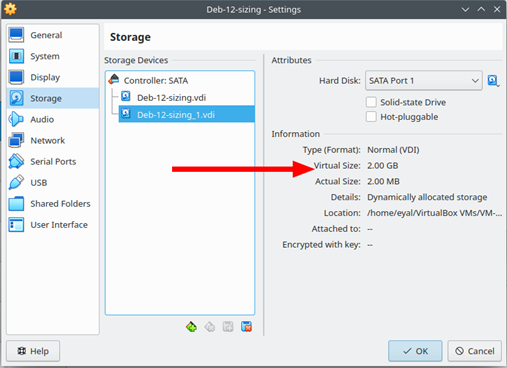The height and width of the screenshot is (368, 507).
Task: Open the Audio settings category
Action: tap(53, 119)
